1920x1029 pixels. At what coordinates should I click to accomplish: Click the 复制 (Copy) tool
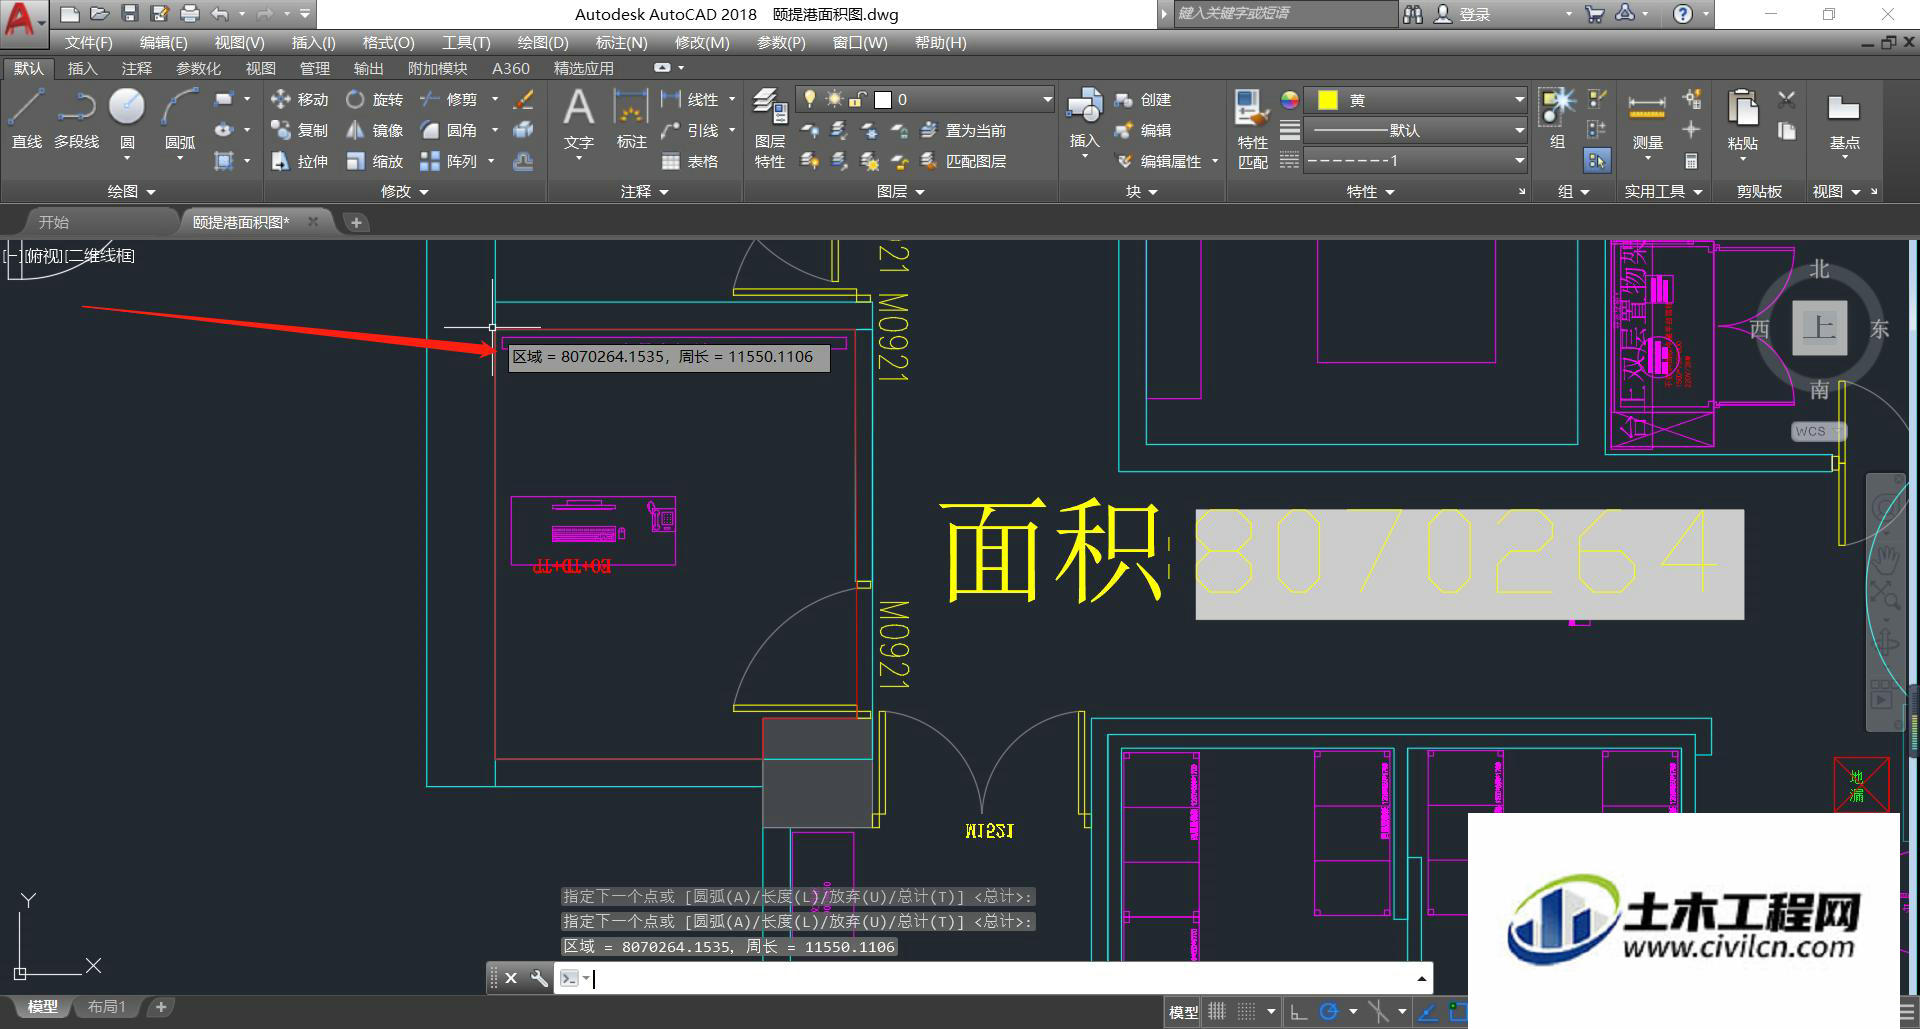tap(299, 130)
